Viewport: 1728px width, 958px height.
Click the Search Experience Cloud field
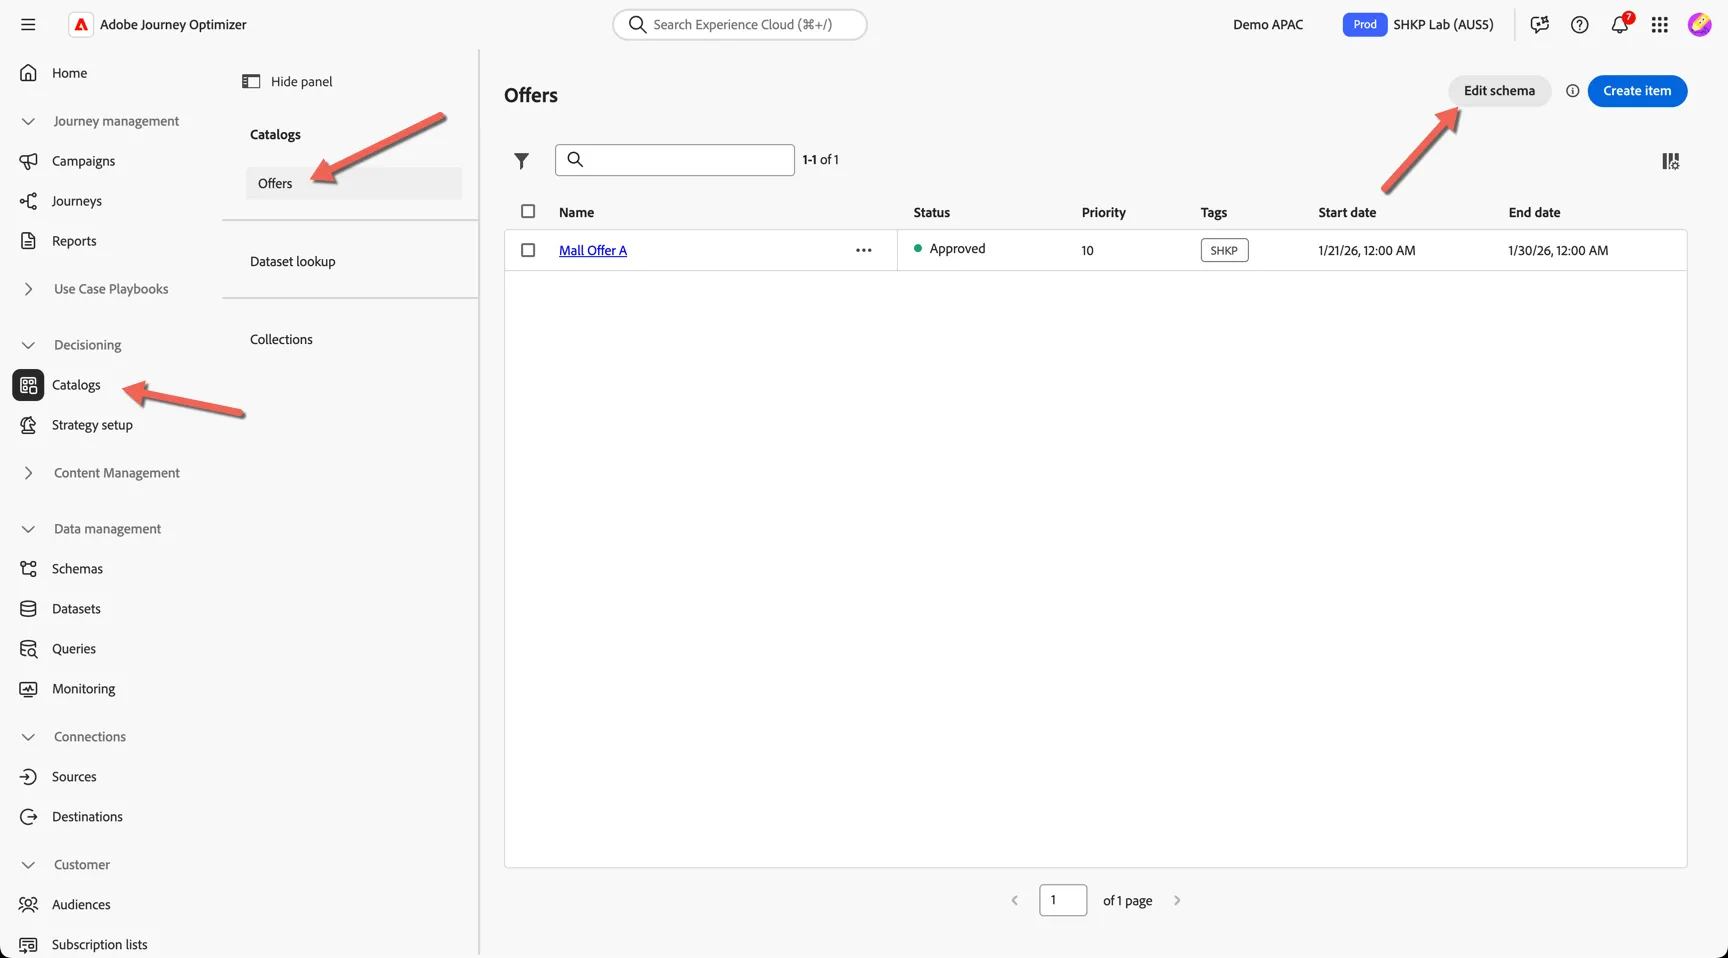pyautogui.click(x=740, y=24)
